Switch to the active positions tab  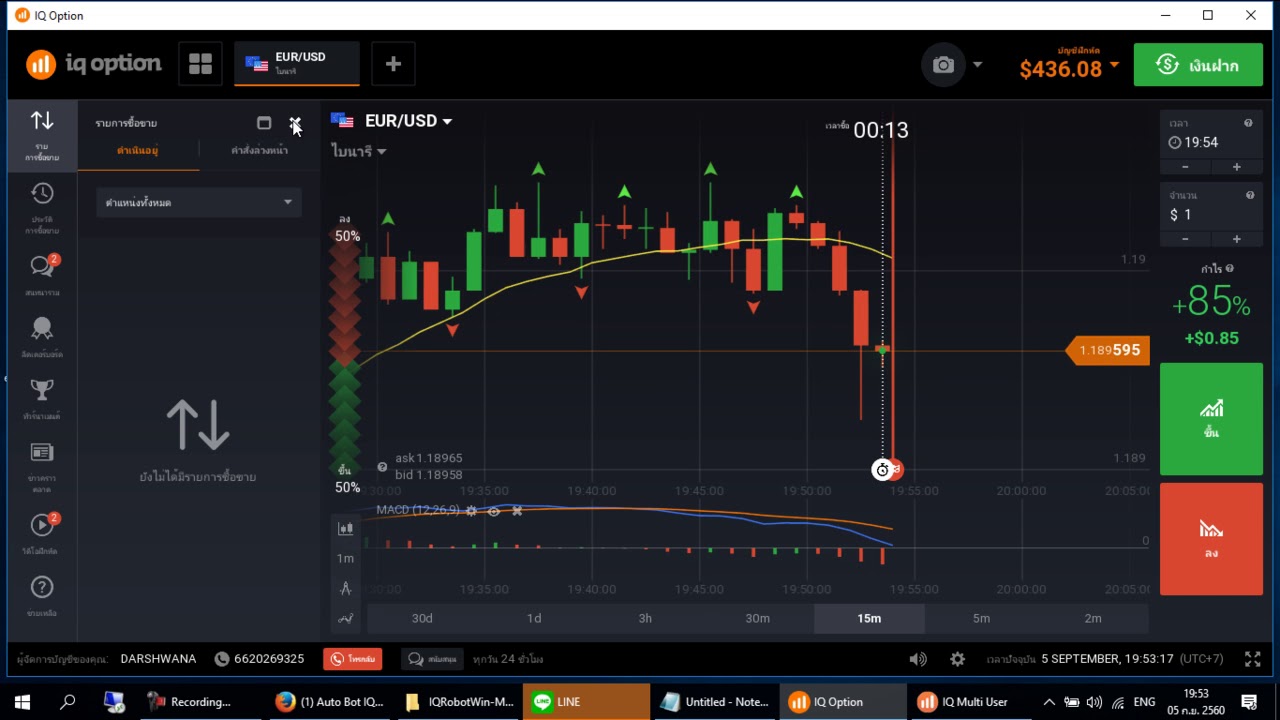point(138,151)
